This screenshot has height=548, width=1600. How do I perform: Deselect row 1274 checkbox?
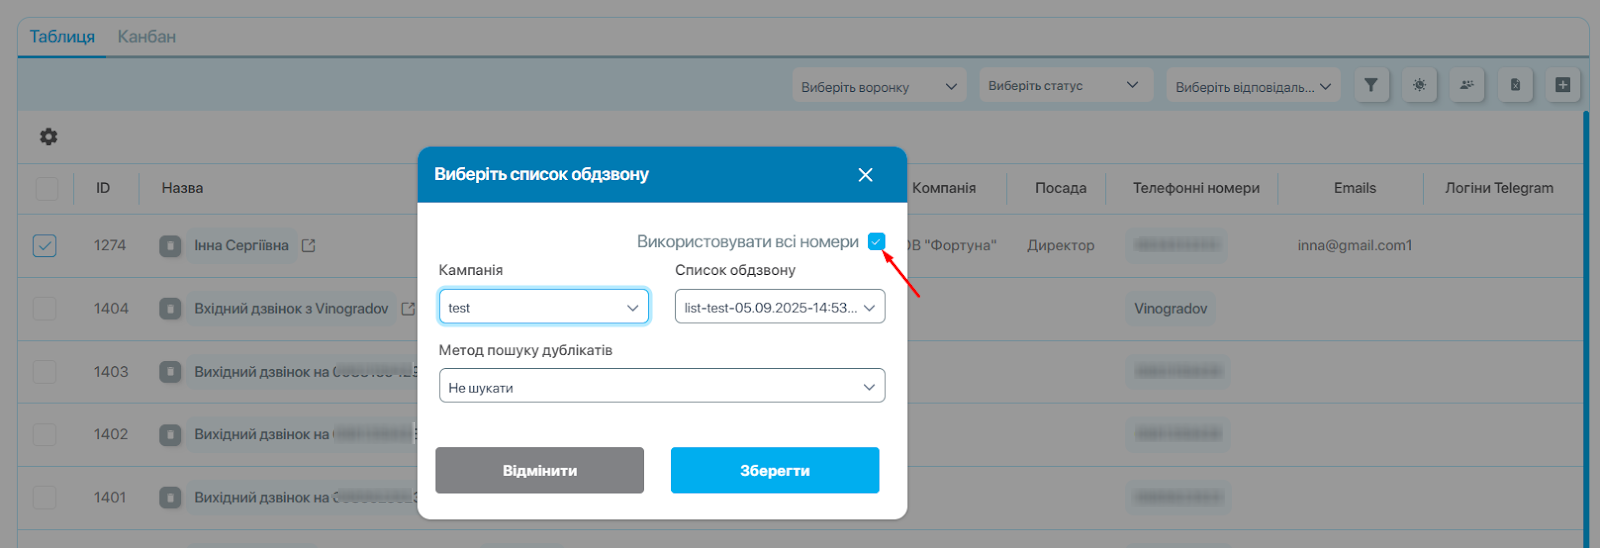[x=45, y=245]
